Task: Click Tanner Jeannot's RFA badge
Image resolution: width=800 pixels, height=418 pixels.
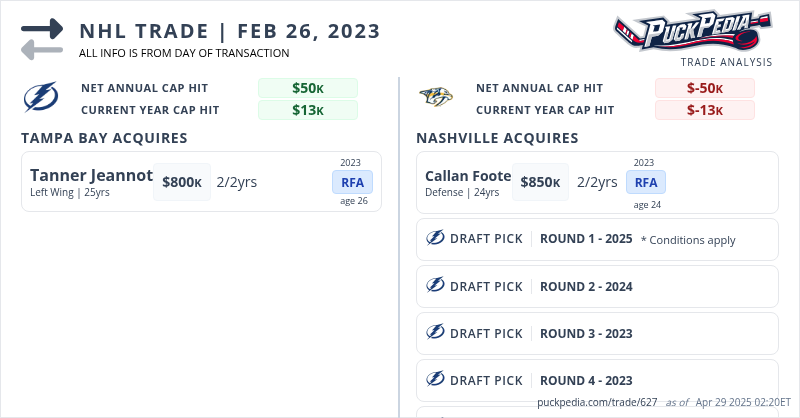Action: point(352,182)
